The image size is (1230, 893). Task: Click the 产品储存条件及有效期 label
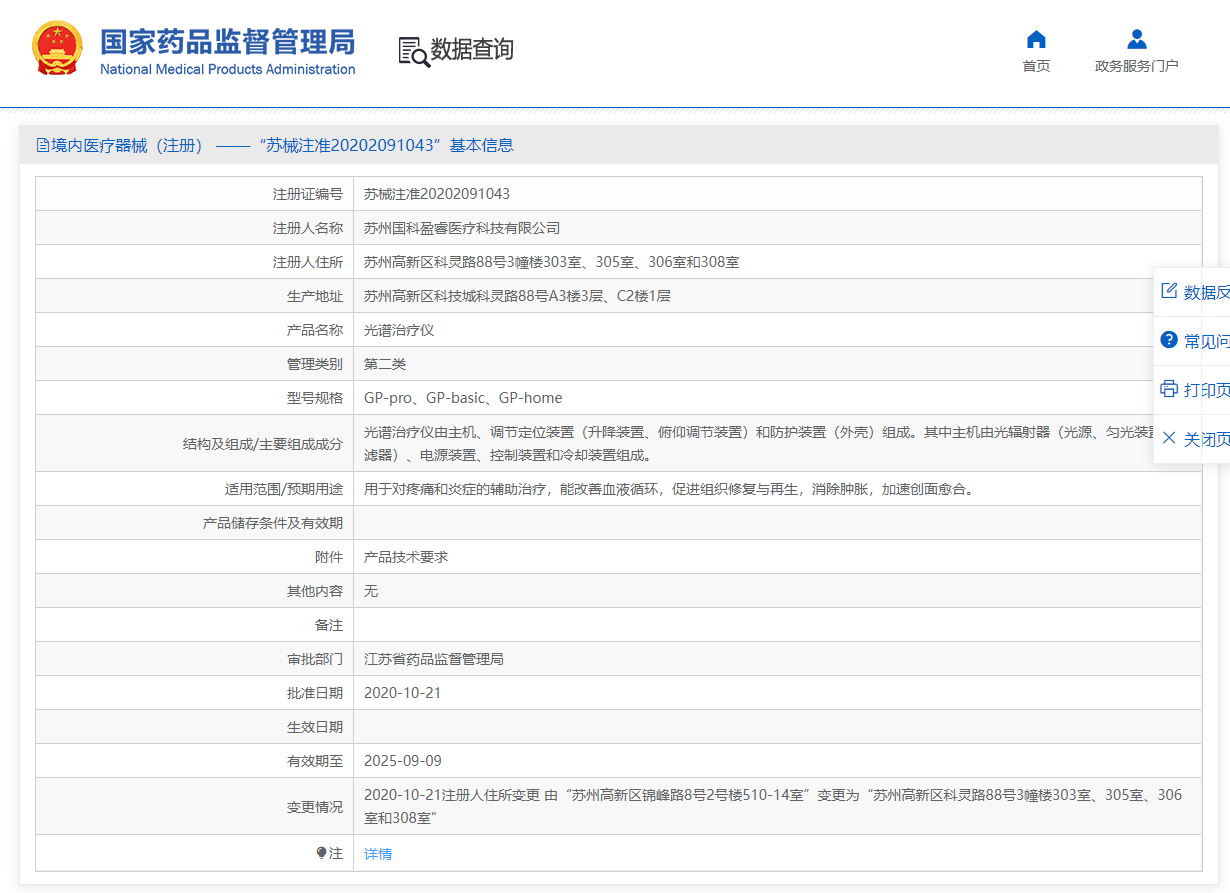[273, 523]
